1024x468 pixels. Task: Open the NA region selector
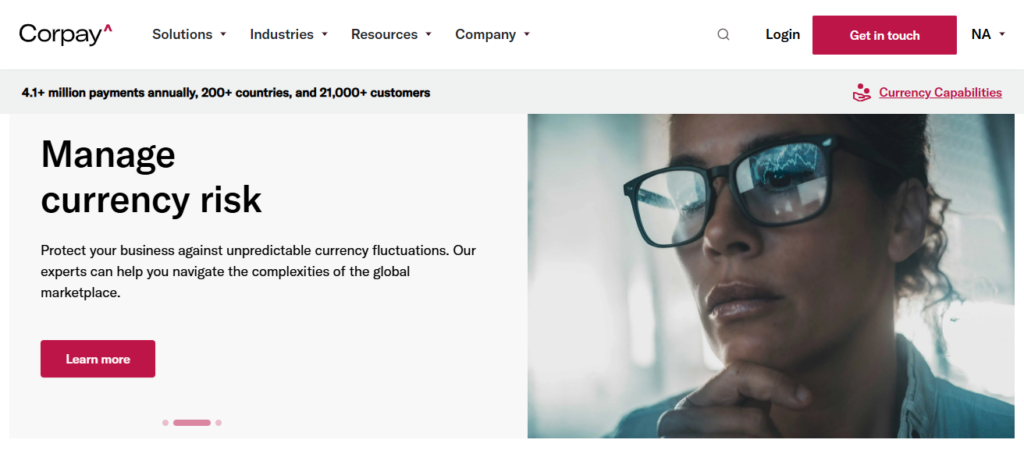(x=988, y=35)
